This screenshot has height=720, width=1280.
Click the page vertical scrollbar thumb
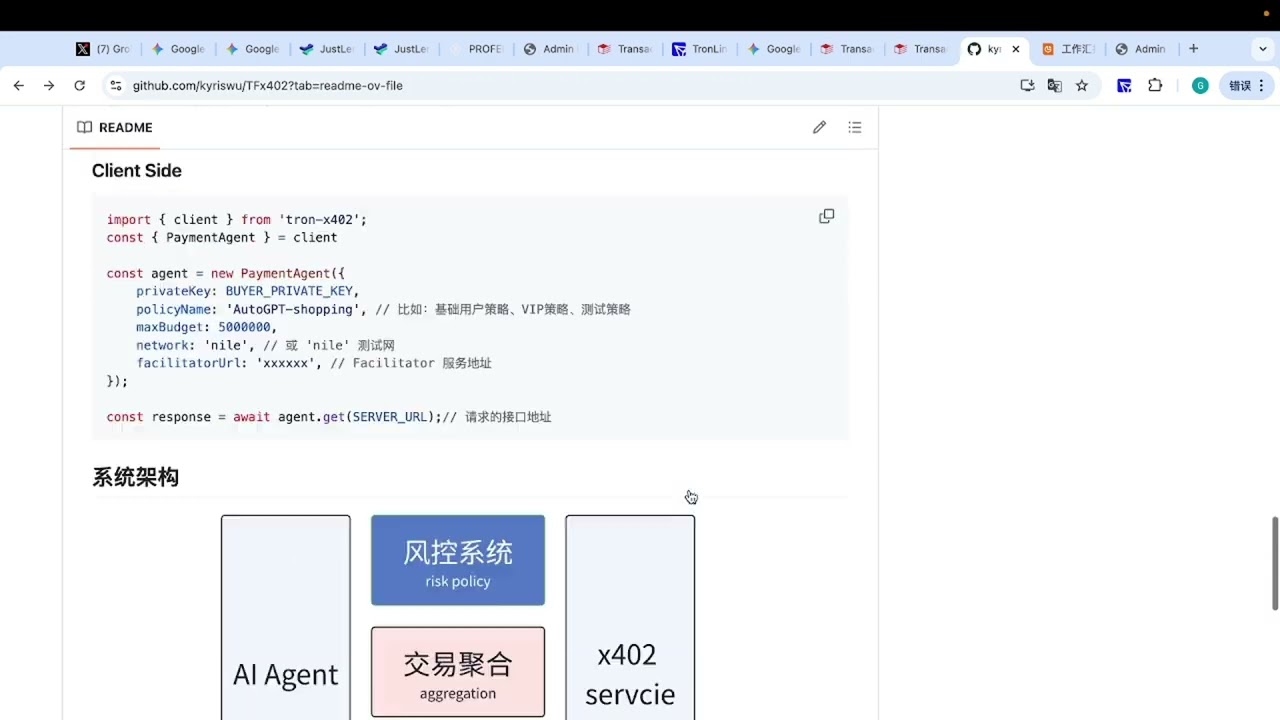[x=1275, y=563]
